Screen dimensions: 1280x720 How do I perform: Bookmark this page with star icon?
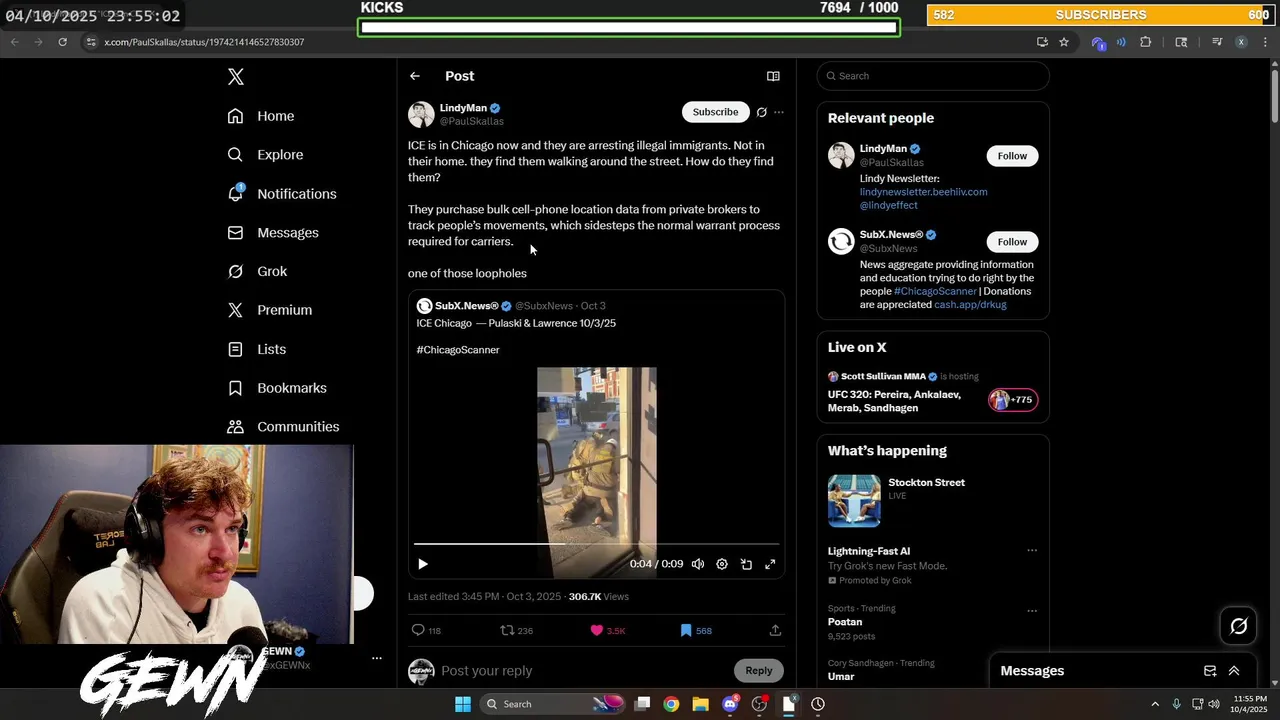click(x=1064, y=42)
